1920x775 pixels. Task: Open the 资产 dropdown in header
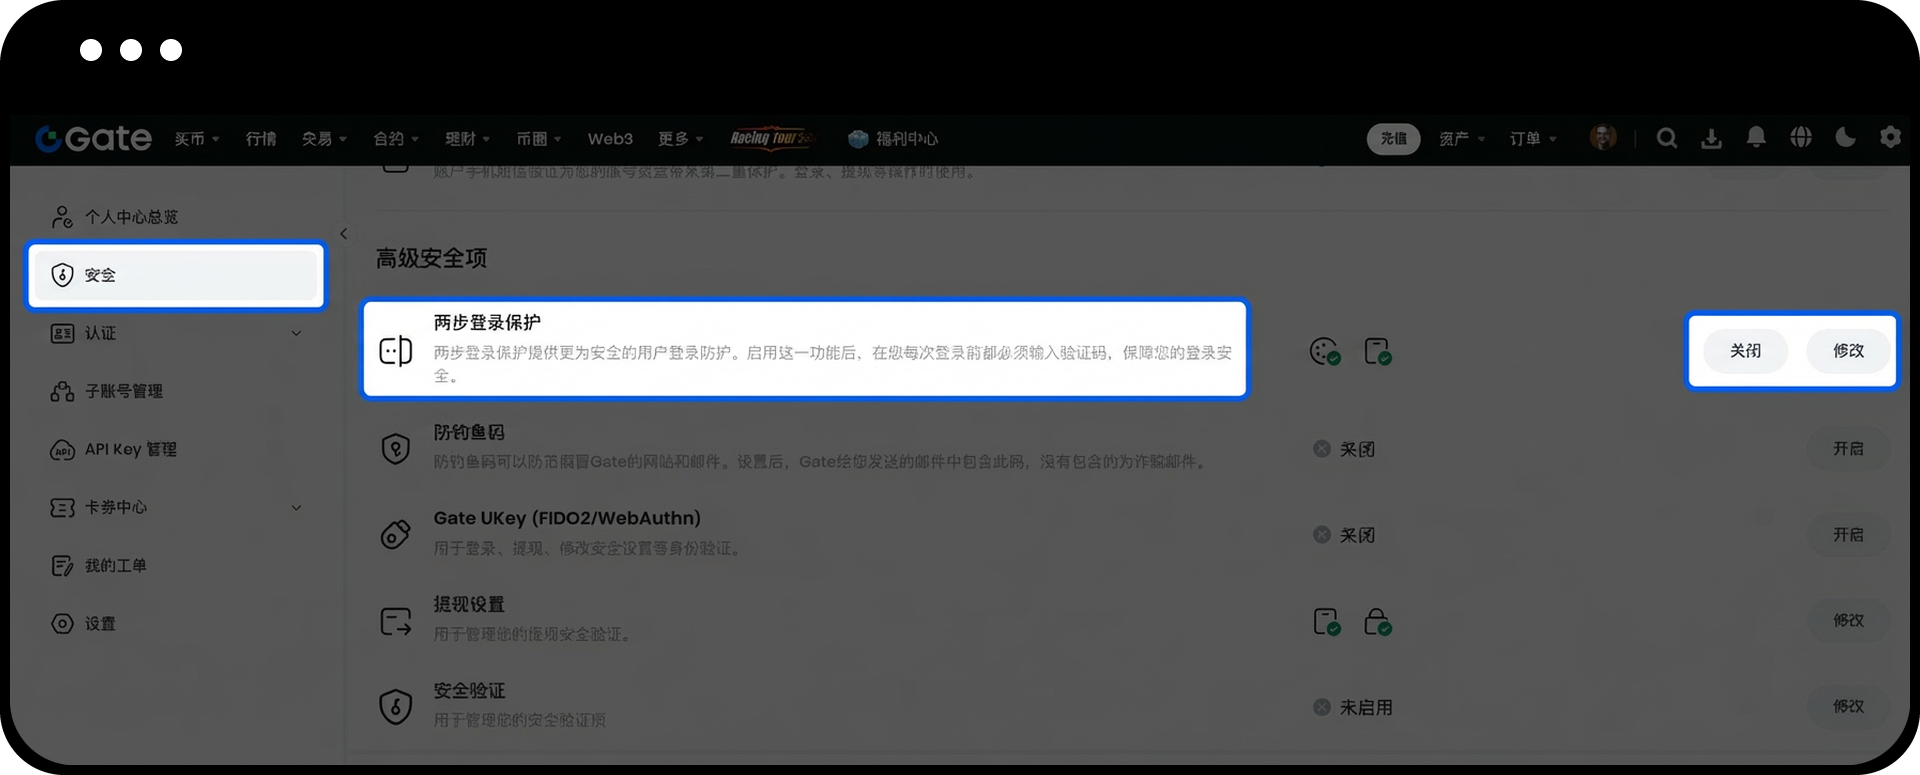pyautogui.click(x=1461, y=139)
